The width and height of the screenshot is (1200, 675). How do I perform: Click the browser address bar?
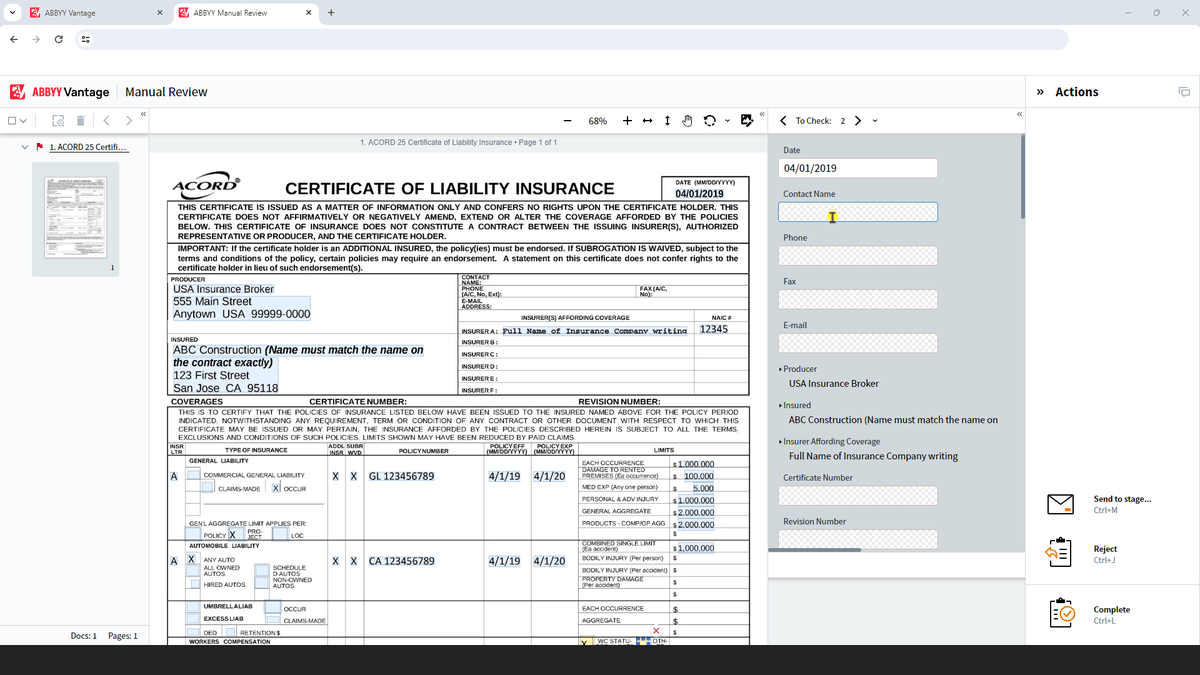(x=580, y=39)
